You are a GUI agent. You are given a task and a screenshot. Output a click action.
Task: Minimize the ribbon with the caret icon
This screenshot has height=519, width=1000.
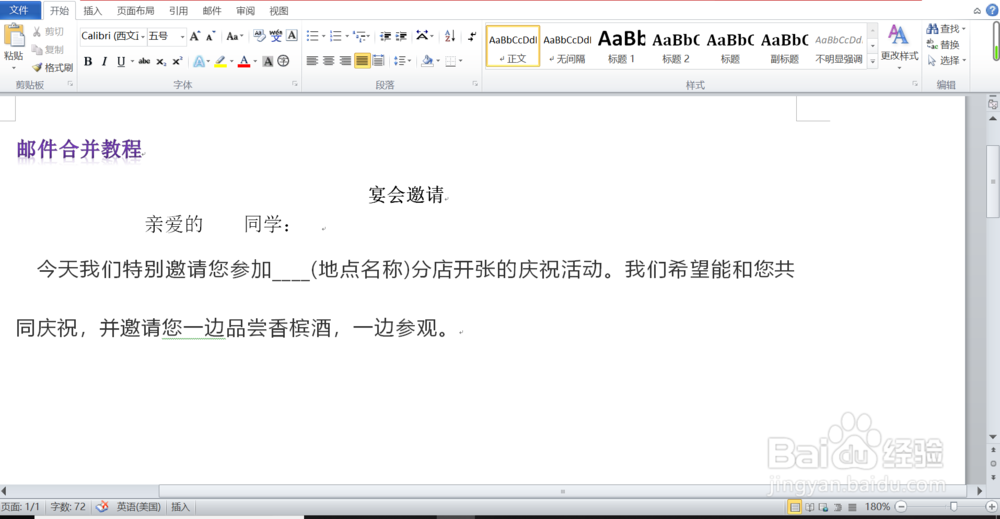[977, 11]
